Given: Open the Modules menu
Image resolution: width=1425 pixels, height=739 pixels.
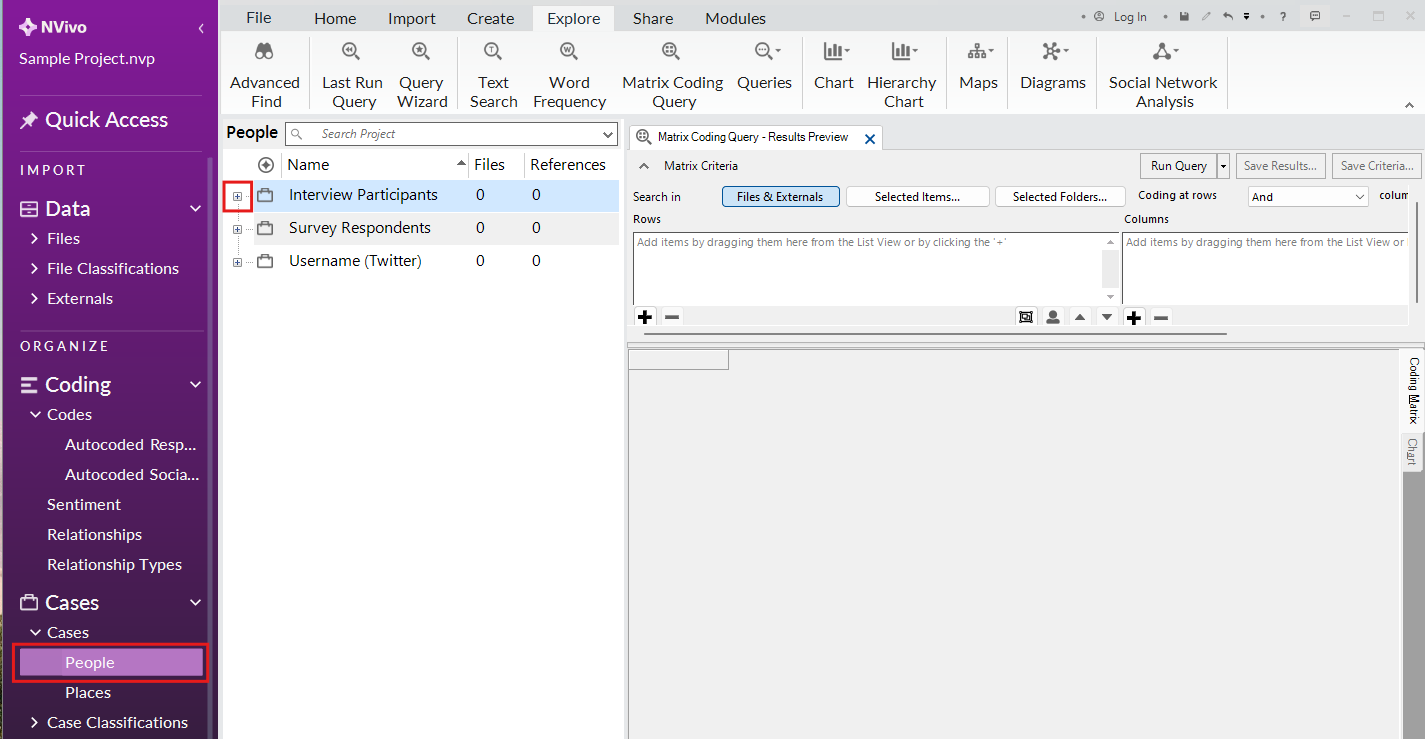Looking at the screenshot, I should [735, 17].
